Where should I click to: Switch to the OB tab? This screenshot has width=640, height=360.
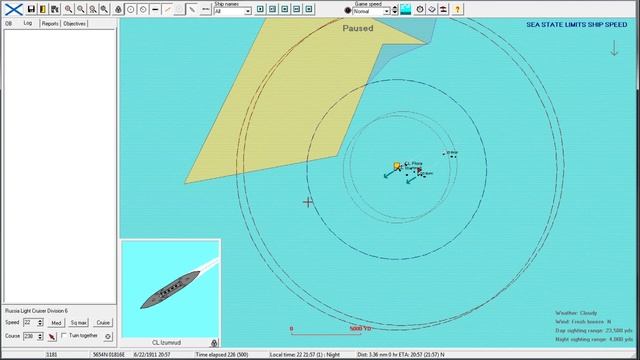tap(9, 24)
